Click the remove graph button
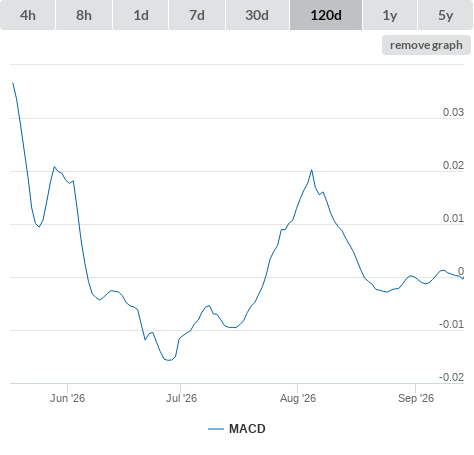 point(426,45)
